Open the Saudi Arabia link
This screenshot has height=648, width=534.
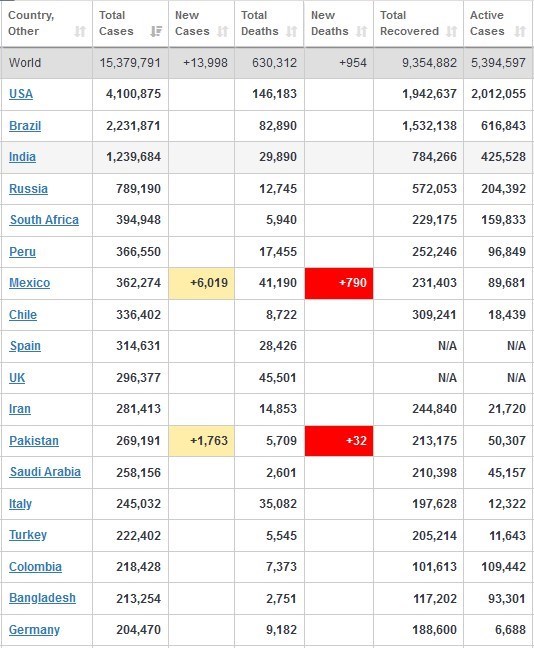[x=45, y=472]
